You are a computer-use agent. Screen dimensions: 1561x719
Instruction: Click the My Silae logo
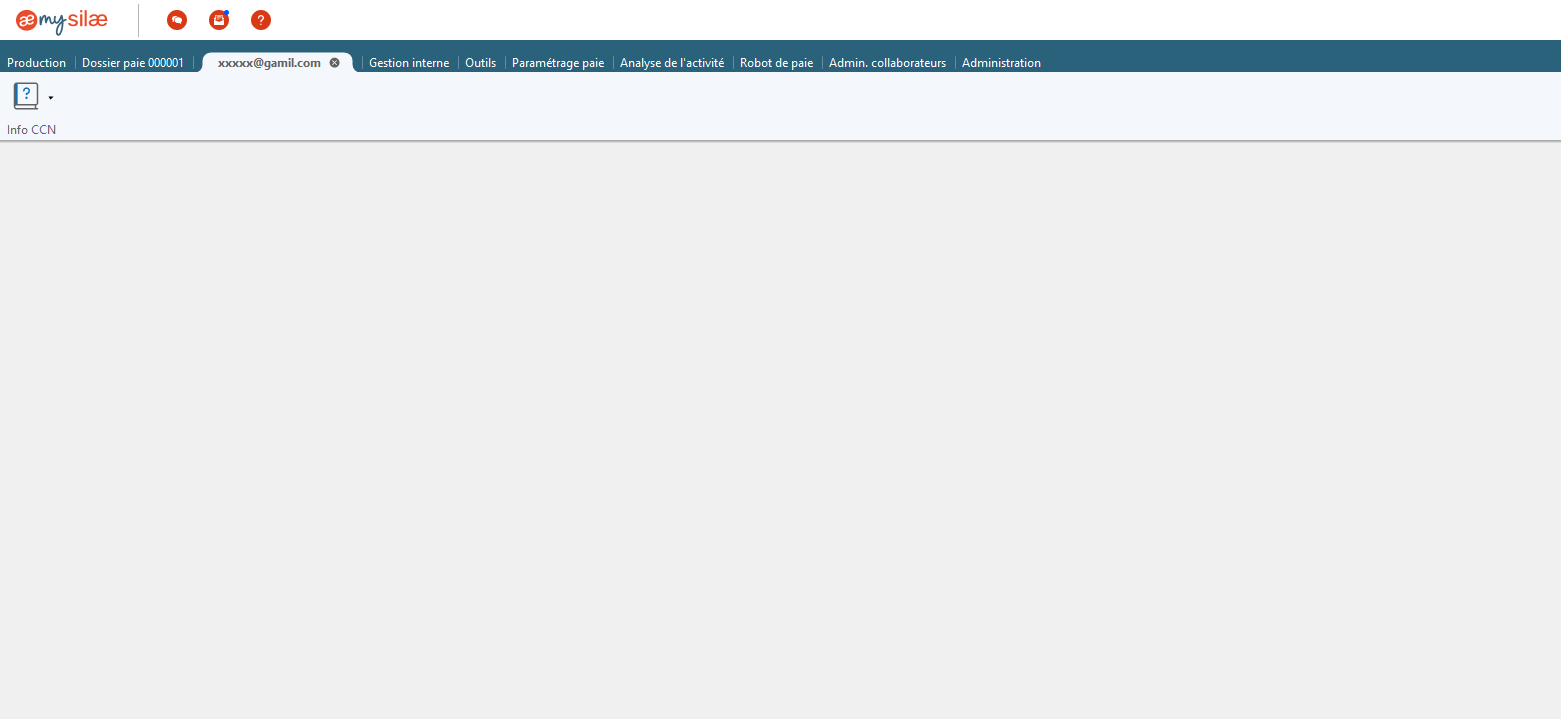[62, 20]
